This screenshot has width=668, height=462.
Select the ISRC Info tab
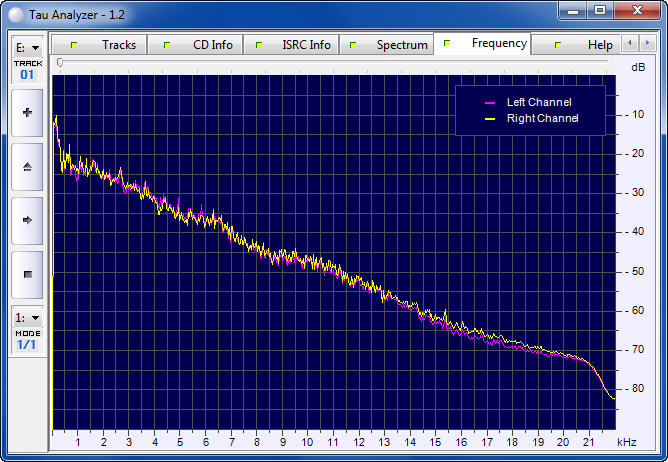click(x=295, y=45)
